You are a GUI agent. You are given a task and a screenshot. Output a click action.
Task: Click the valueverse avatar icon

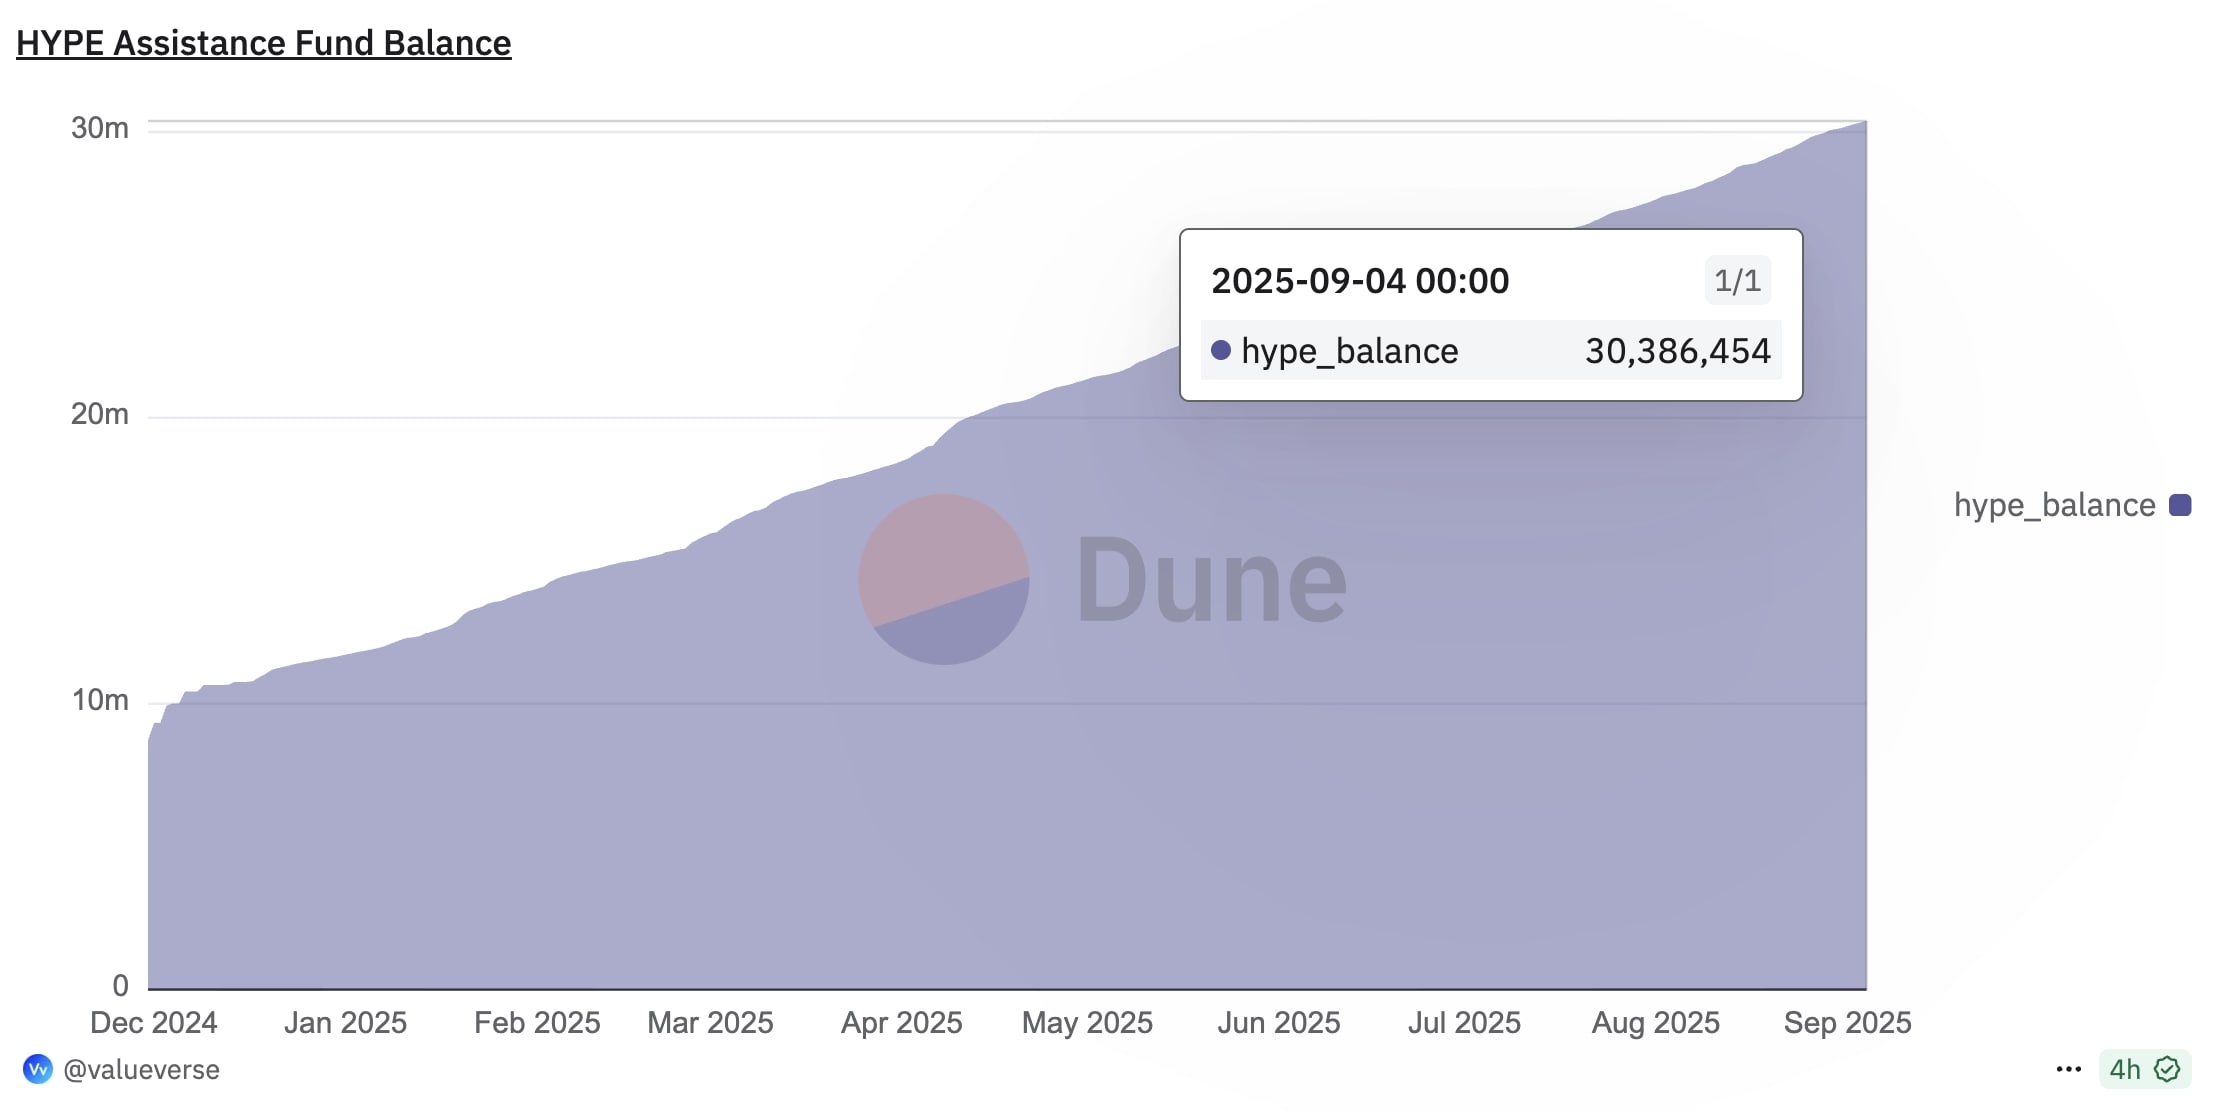pos(37,1069)
